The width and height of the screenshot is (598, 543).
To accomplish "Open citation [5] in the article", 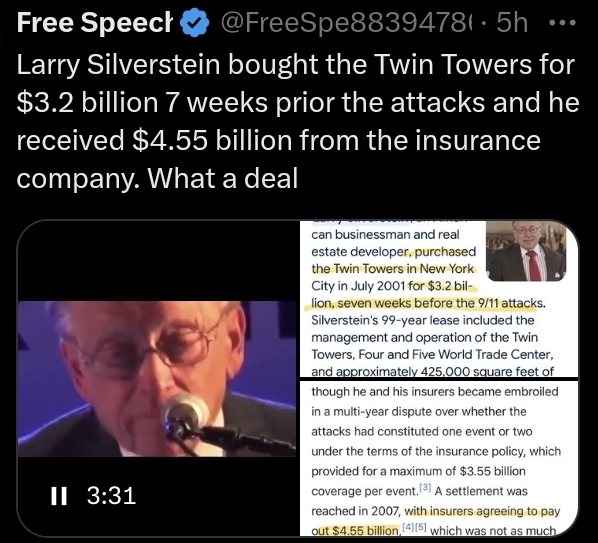I will click(421, 527).
